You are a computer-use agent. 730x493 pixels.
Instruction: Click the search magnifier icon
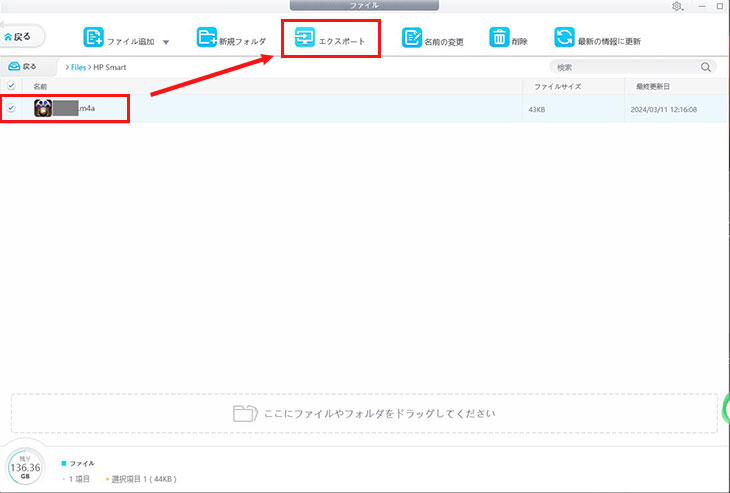706,68
